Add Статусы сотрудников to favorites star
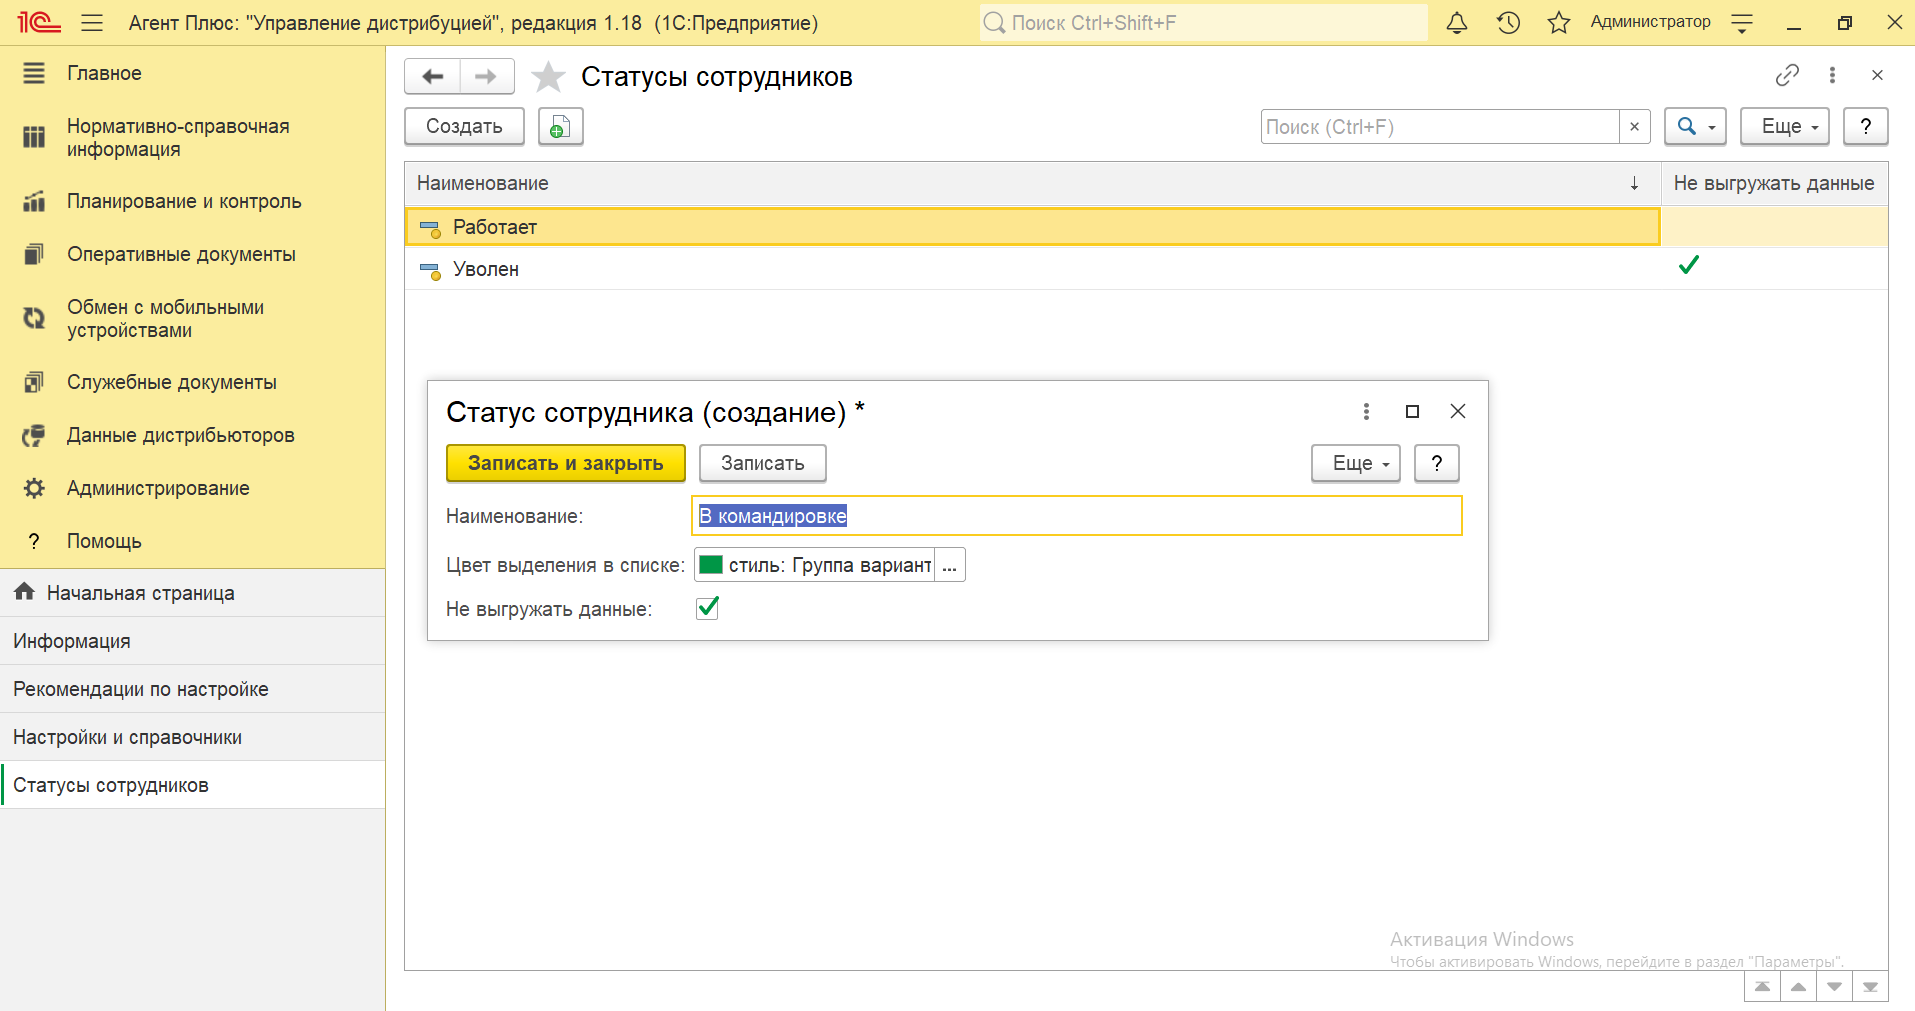The image size is (1915, 1011). click(548, 77)
